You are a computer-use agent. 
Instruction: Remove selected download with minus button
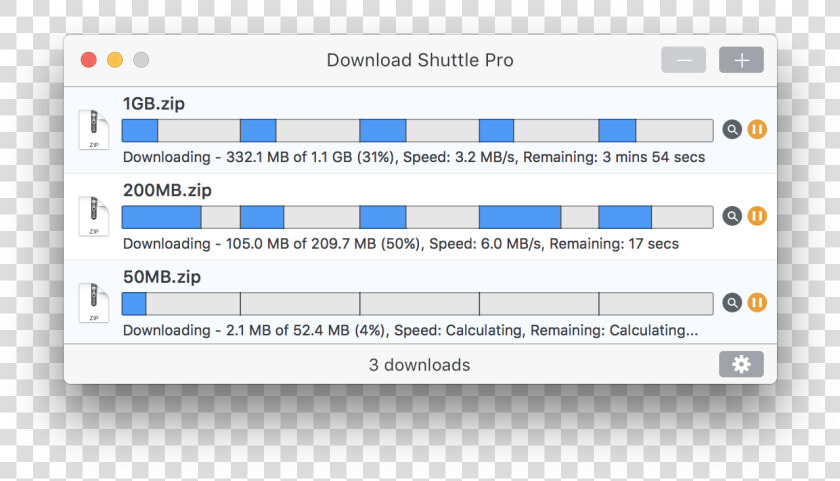(x=684, y=60)
